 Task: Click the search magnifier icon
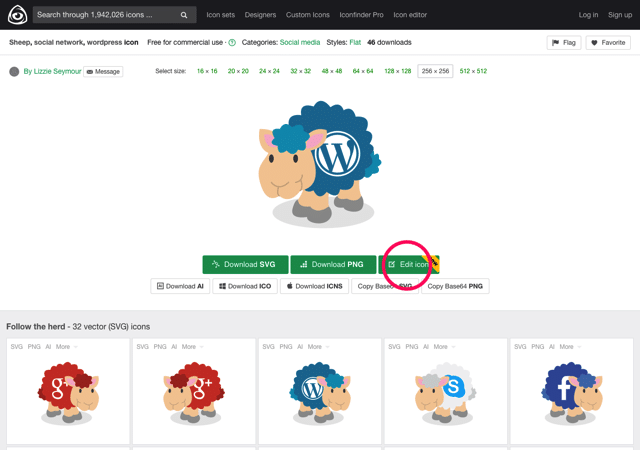pyautogui.click(x=184, y=15)
